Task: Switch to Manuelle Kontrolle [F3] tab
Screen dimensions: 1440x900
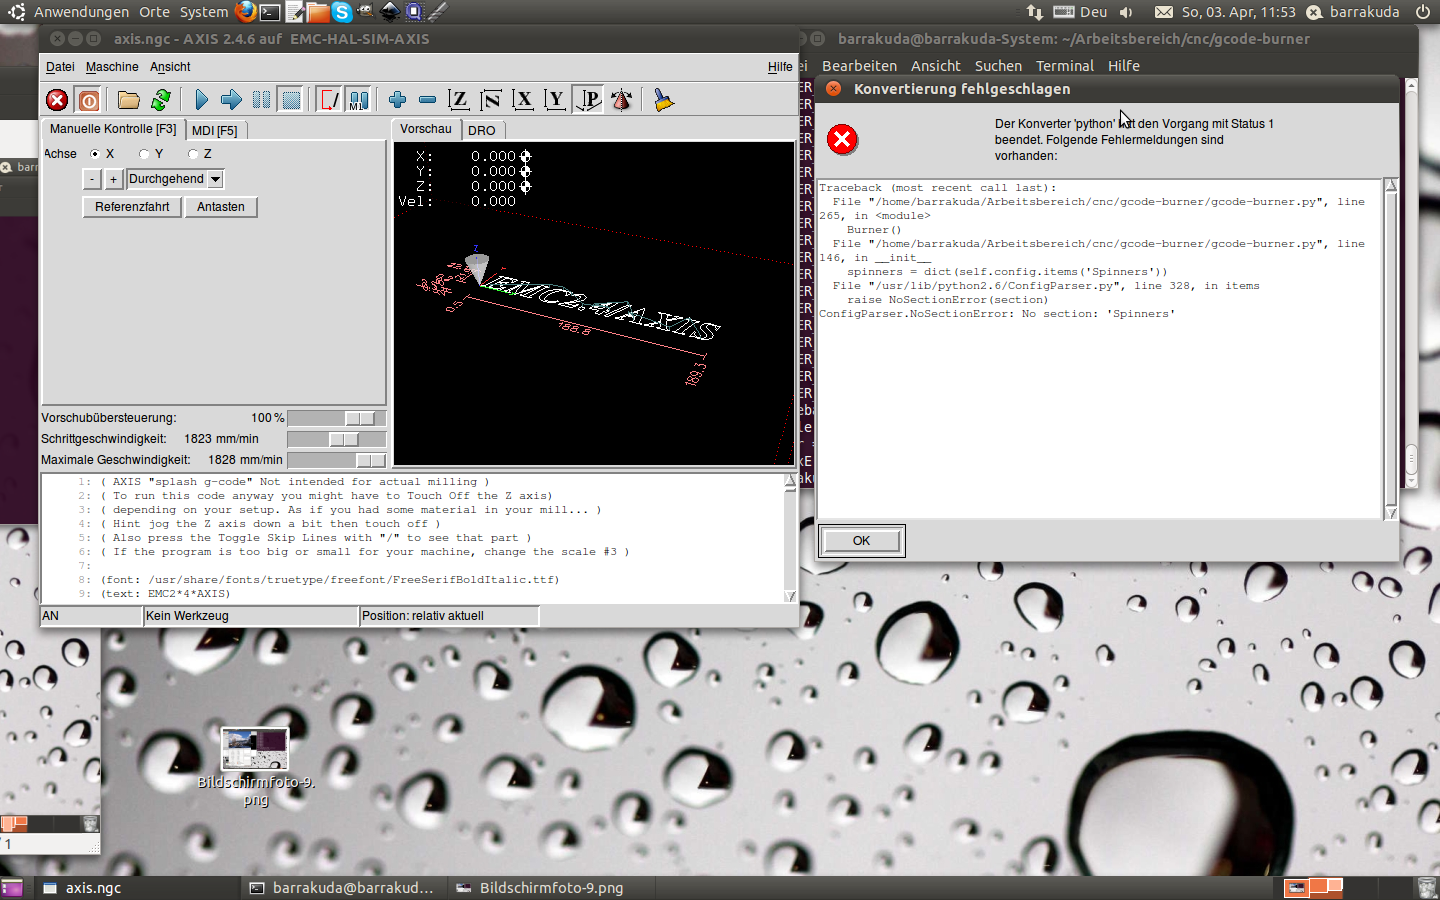Action: (x=113, y=129)
